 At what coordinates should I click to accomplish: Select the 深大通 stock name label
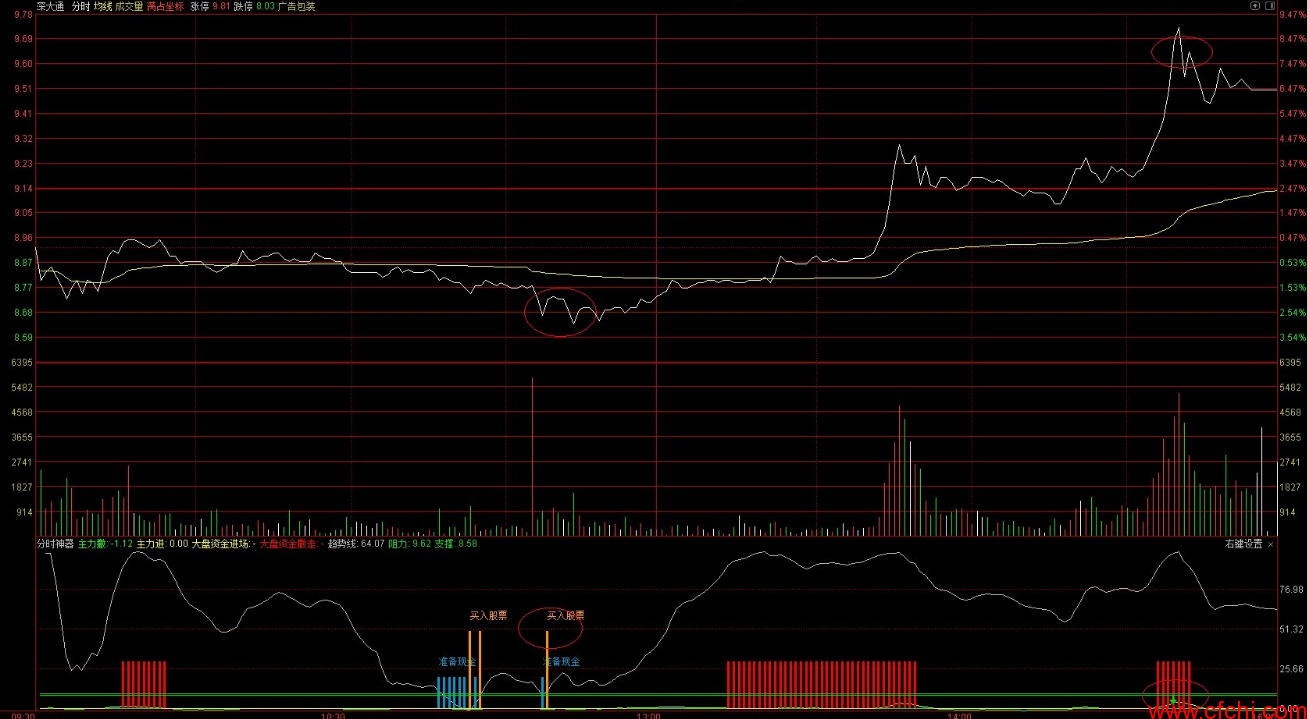click(x=50, y=6)
